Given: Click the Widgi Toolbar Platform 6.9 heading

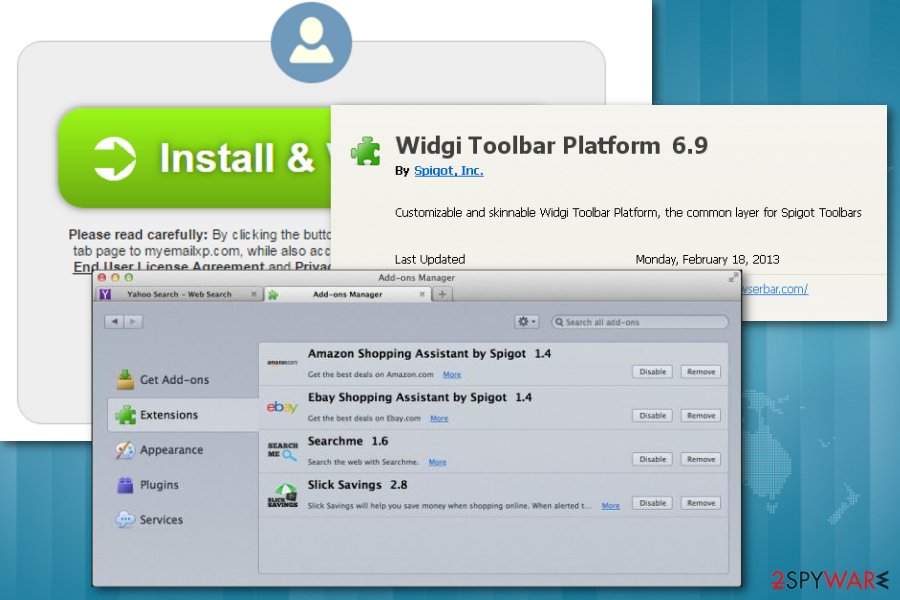Looking at the screenshot, I should click(551, 146).
